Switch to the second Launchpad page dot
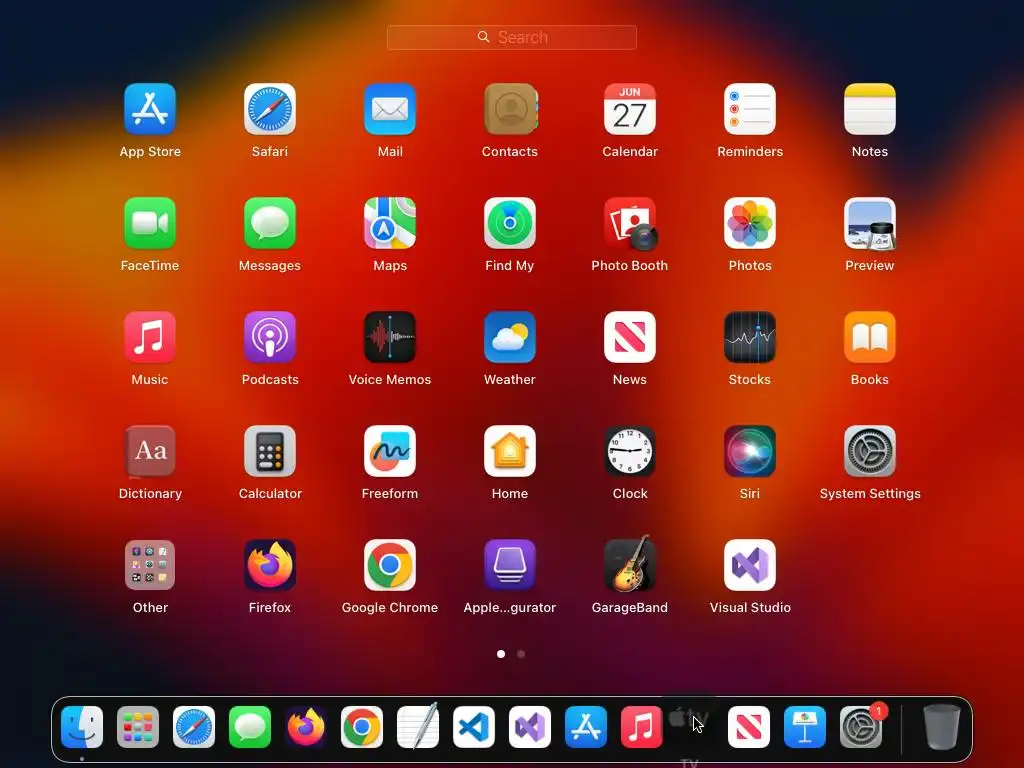 [x=521, y=654]
